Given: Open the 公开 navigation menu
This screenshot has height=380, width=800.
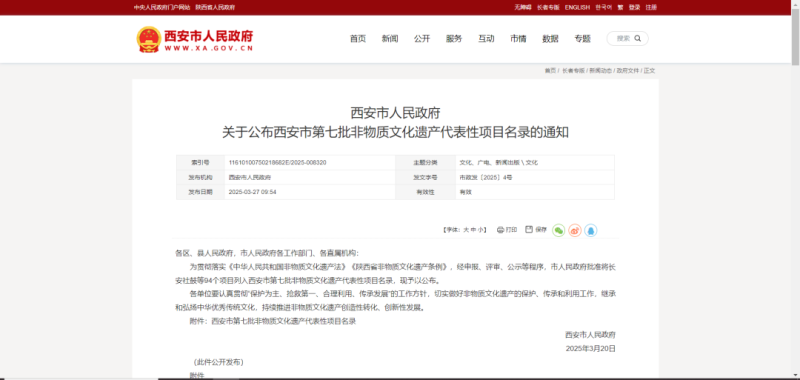Looking at the screenshot, I should click(422, 39).
